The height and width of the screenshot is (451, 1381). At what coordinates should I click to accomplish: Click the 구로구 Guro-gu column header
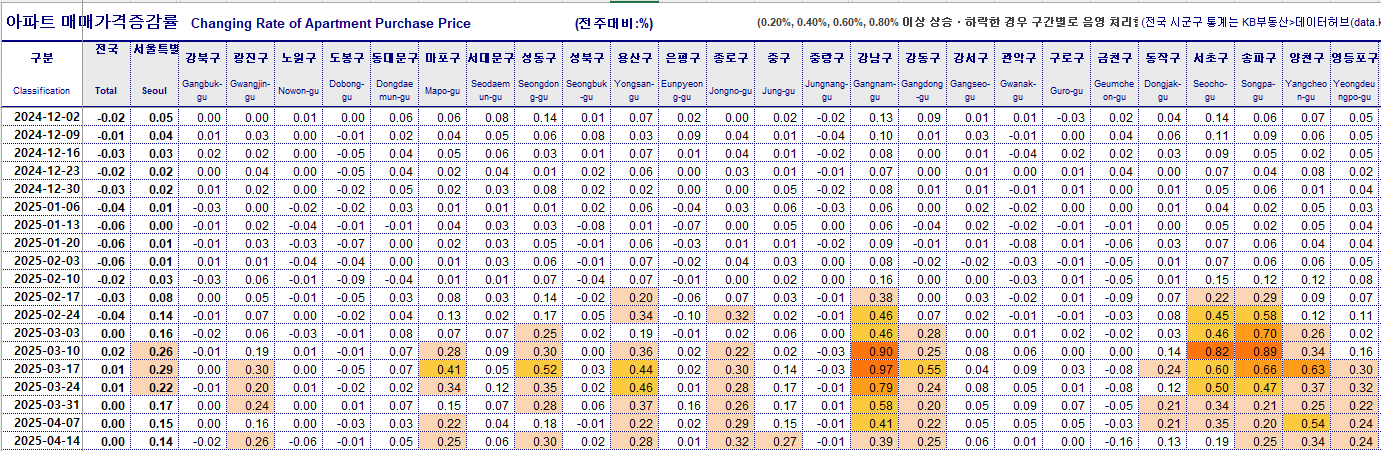(1066, 73)
